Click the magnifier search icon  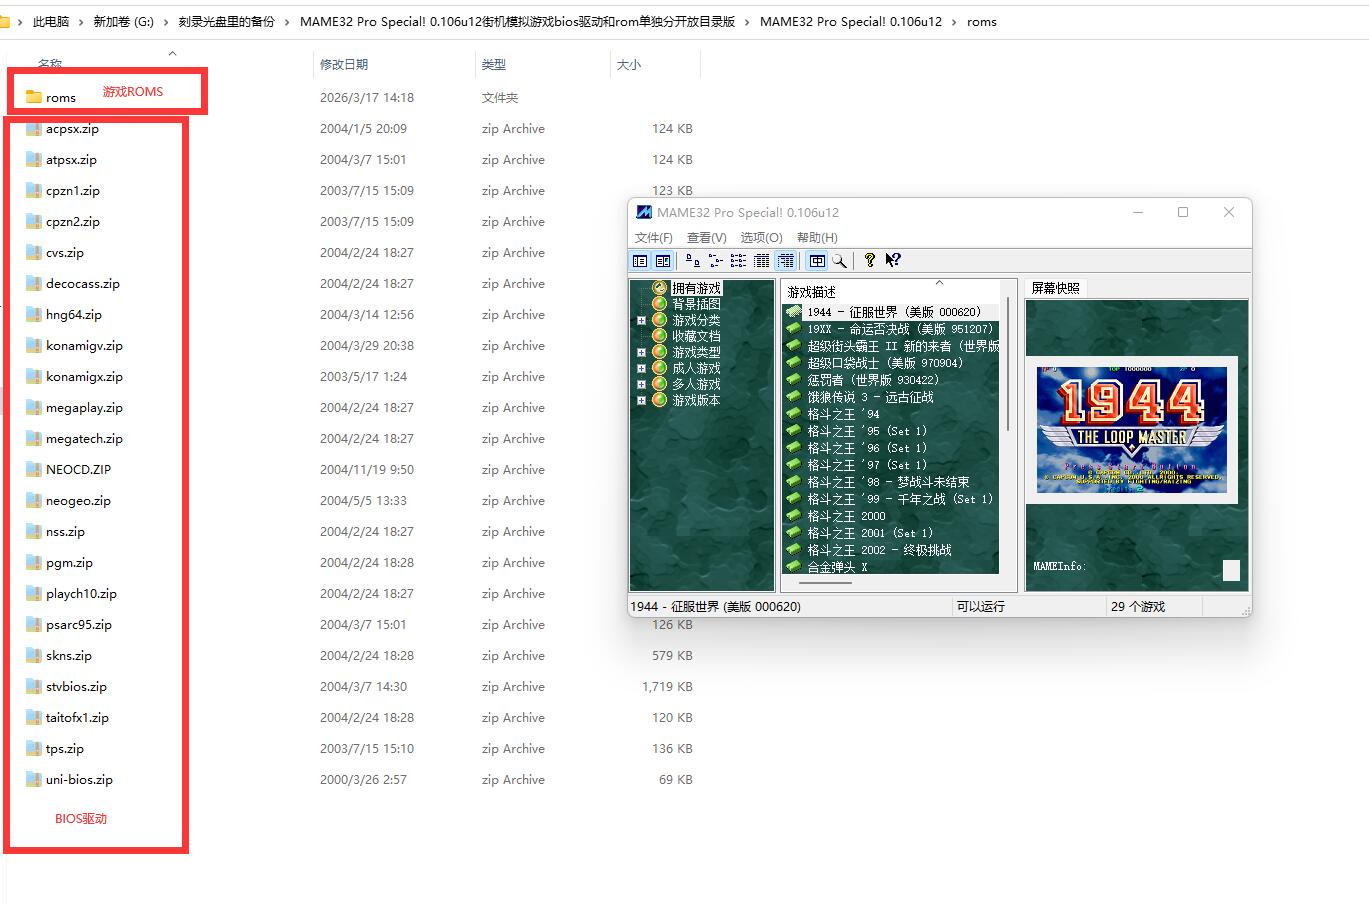840,261
